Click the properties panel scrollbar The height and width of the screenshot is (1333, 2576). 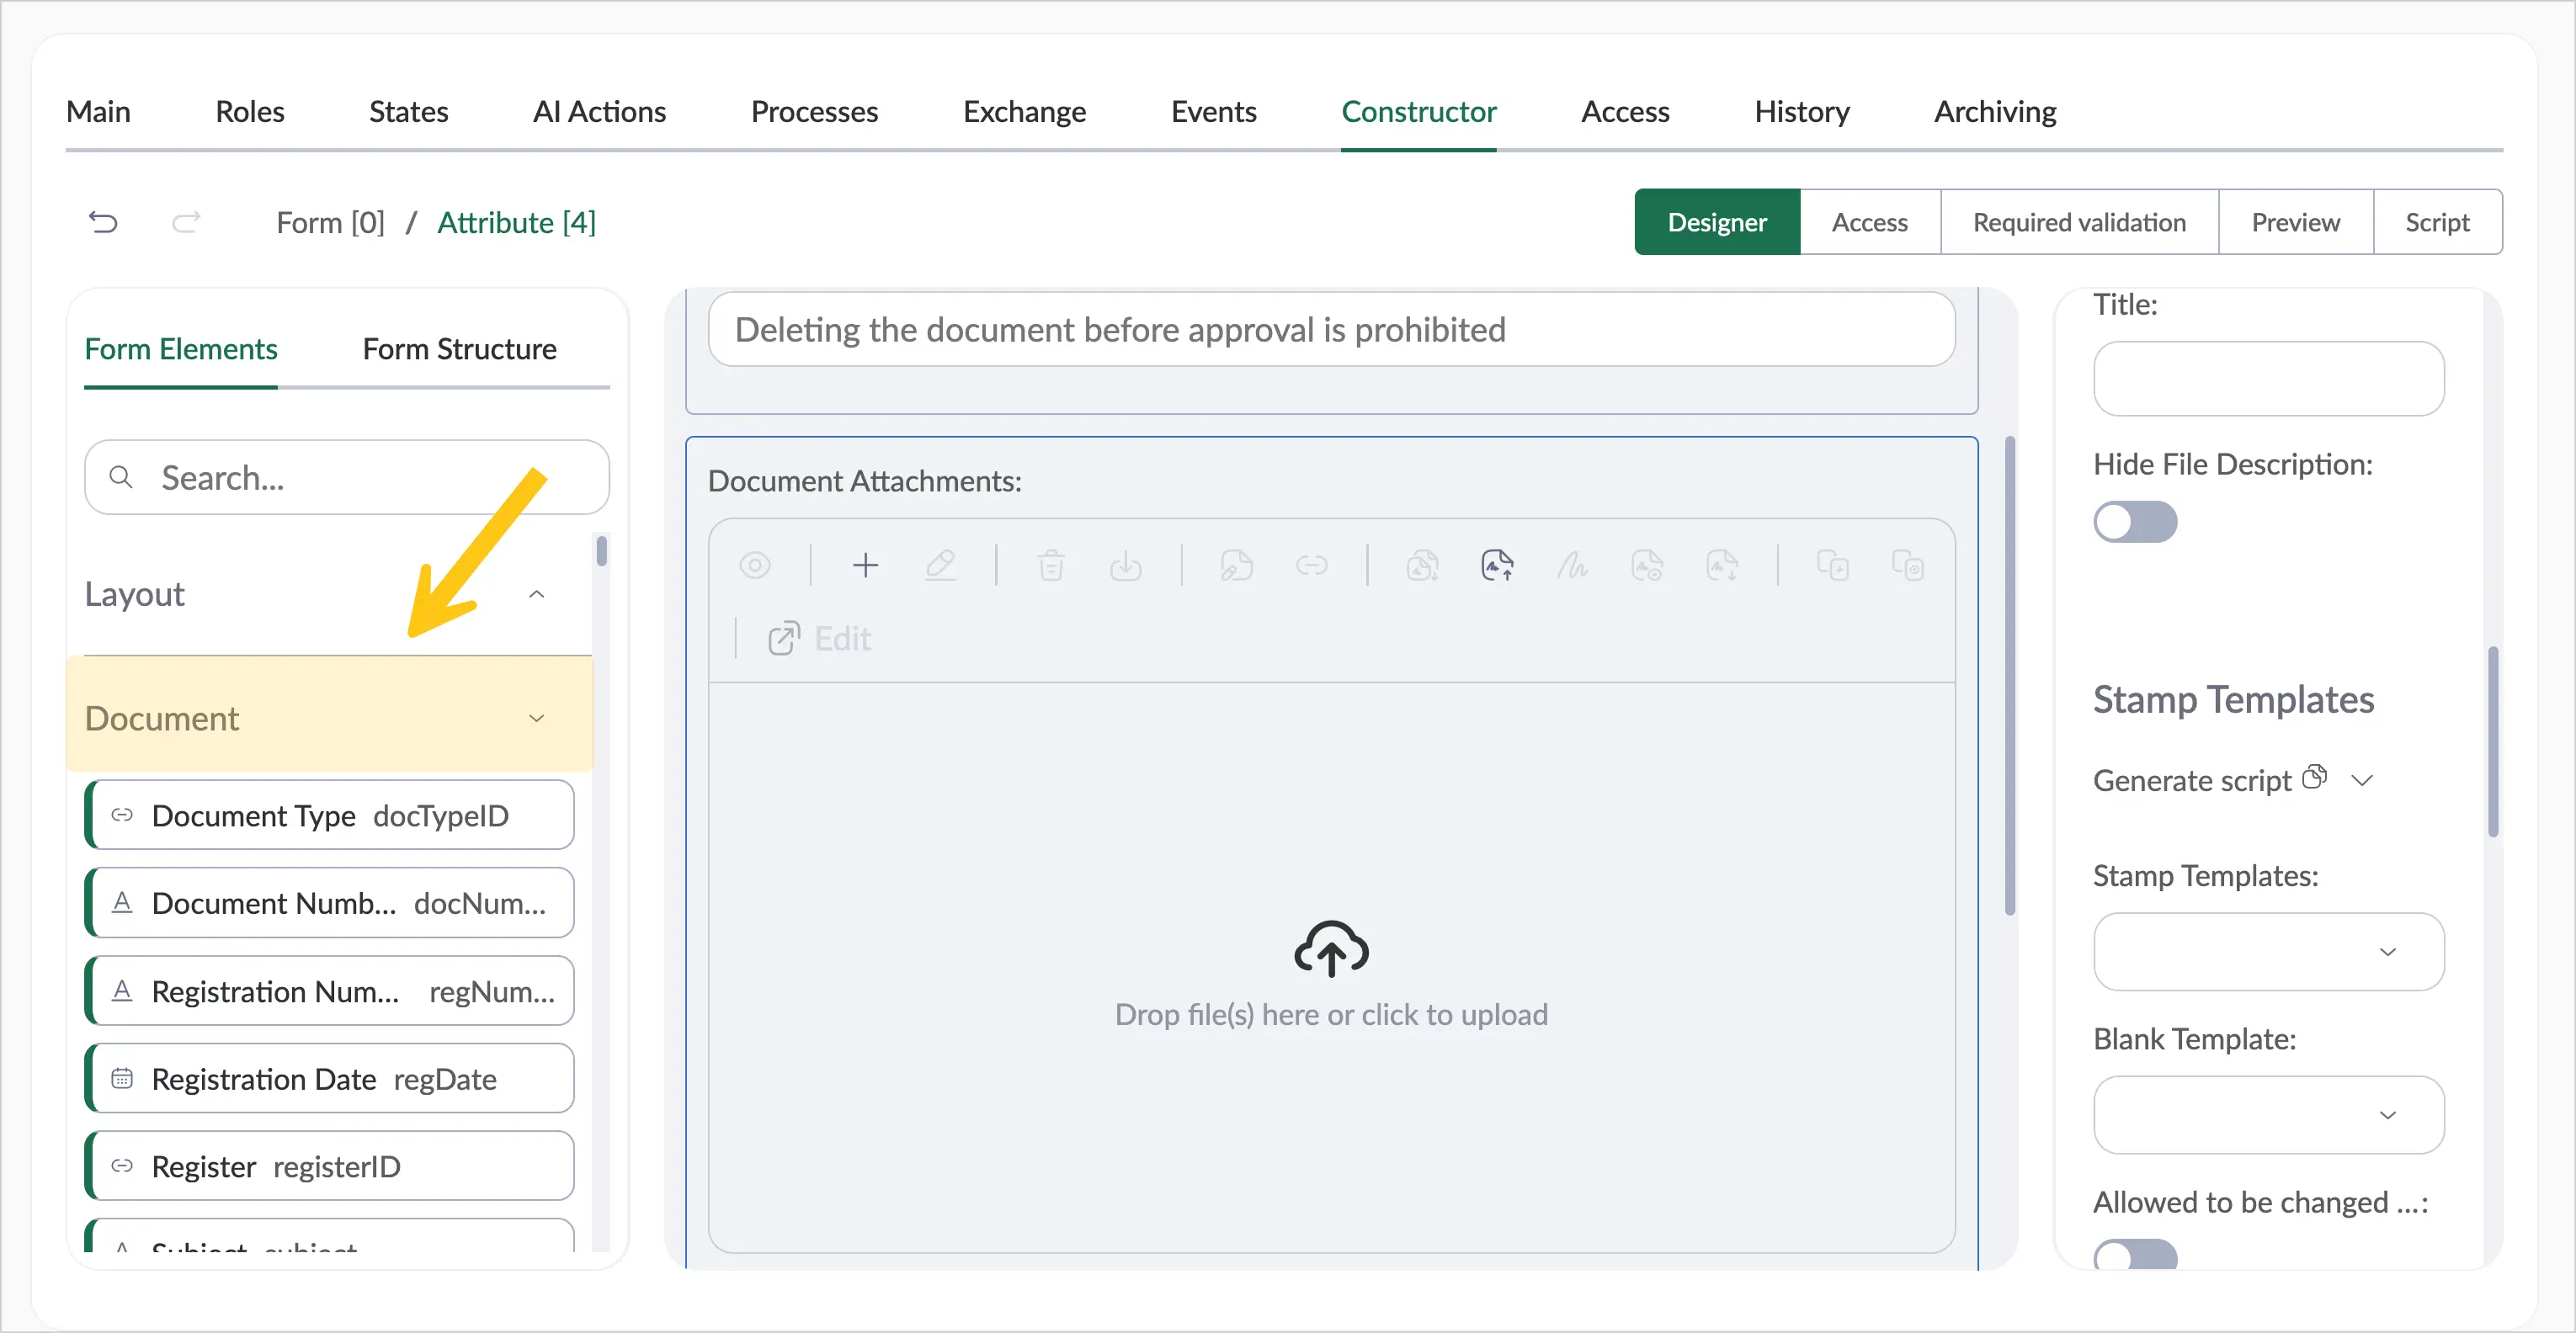pos(2493,742)
